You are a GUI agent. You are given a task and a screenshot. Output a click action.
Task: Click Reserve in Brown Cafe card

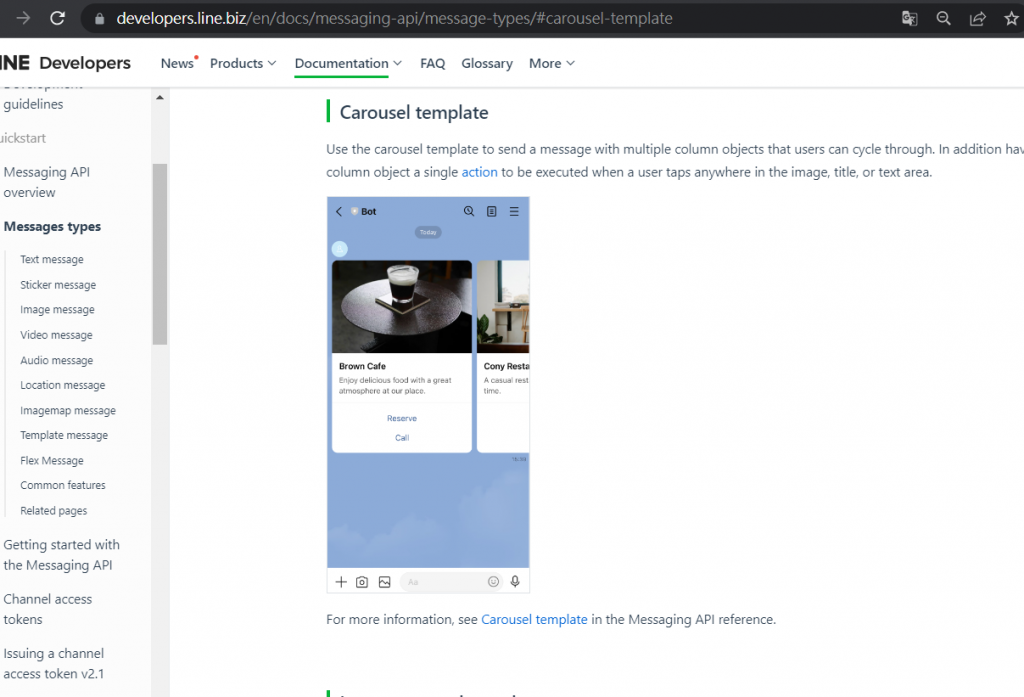click(x=402, y=418)
